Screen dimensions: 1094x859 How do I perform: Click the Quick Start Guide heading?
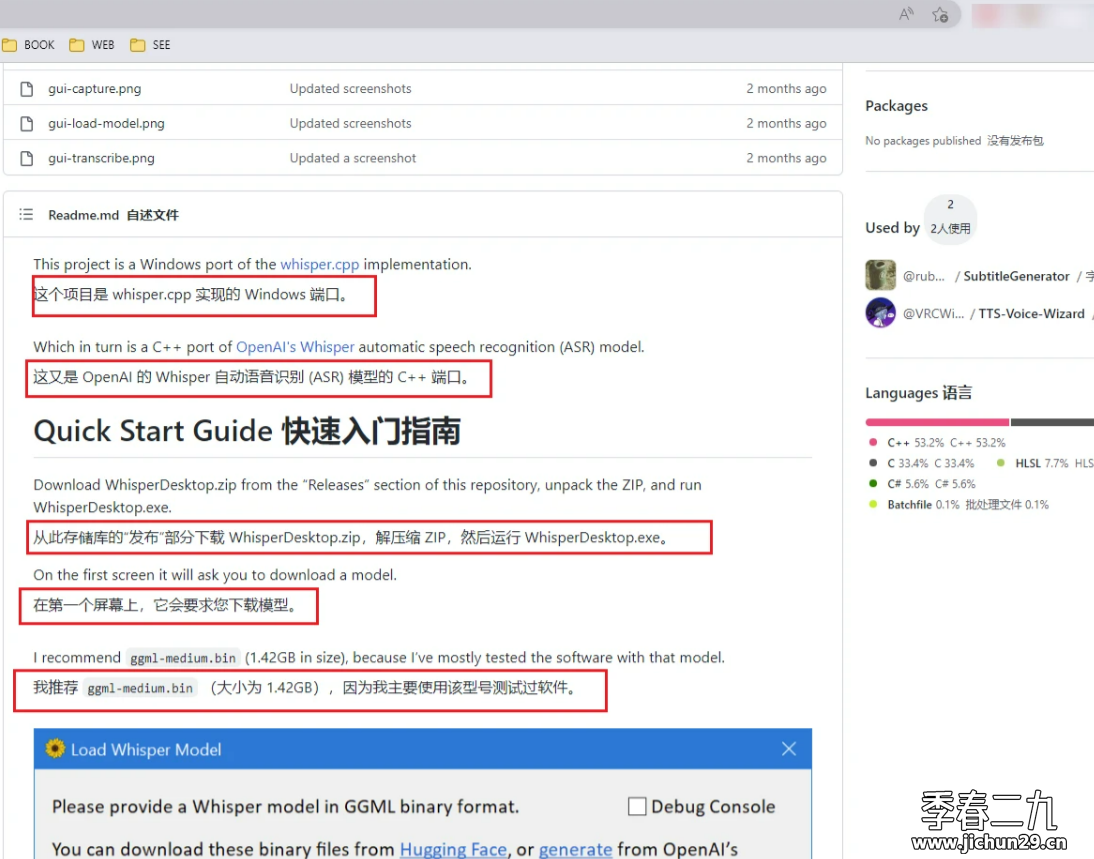(x=247, y=431)
